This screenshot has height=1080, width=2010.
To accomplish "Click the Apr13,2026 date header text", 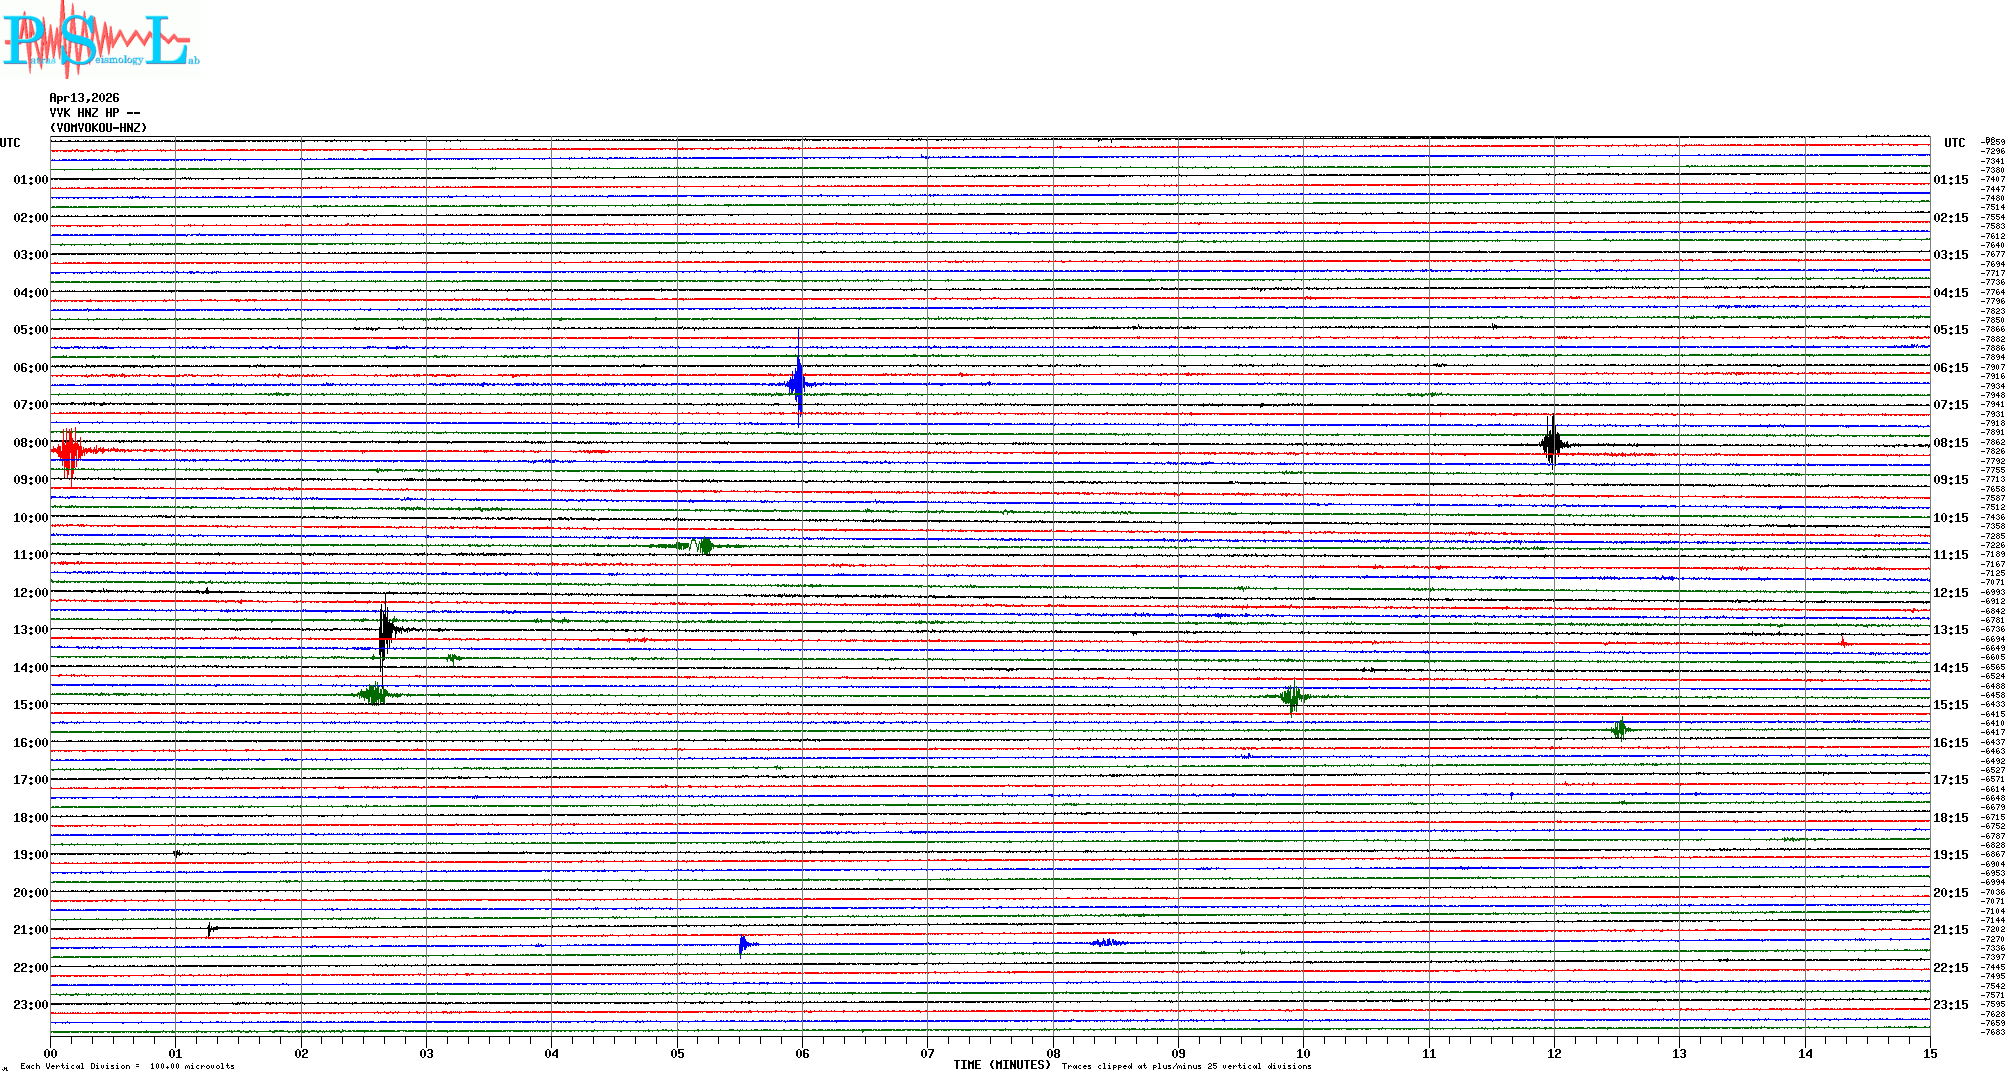I will click(x=84, y=98).
